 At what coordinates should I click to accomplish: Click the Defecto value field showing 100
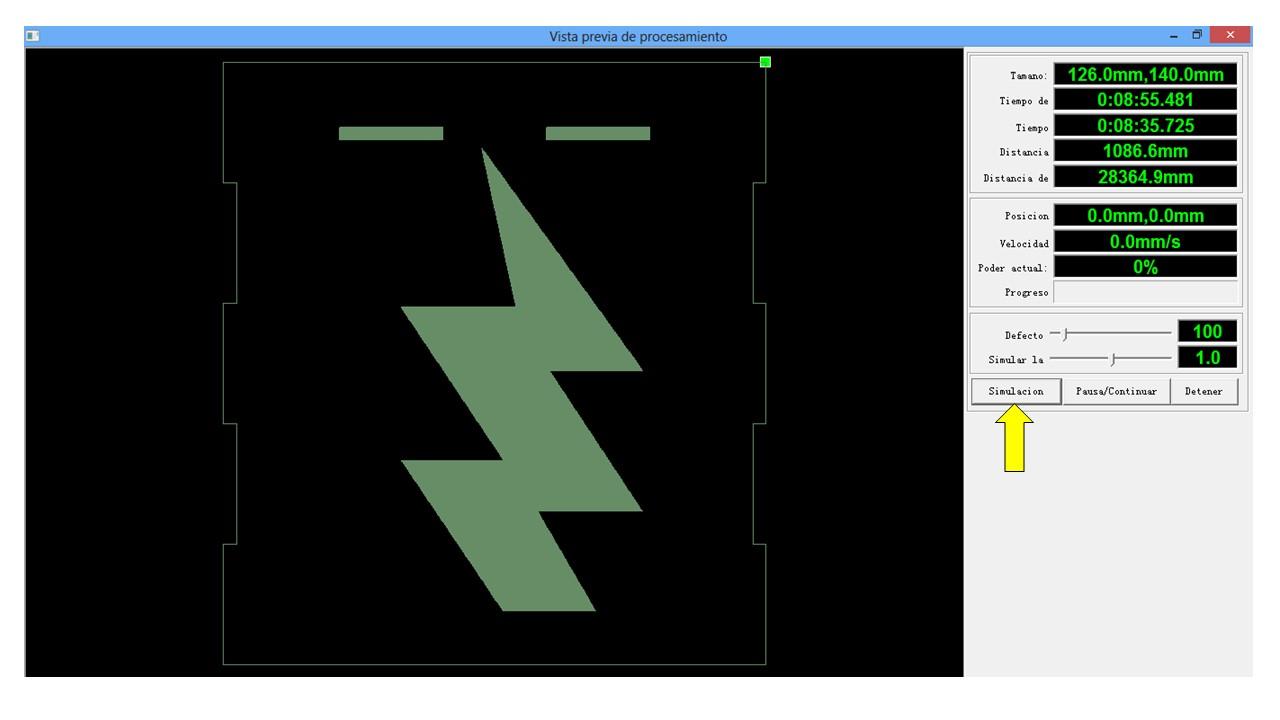pyautogui.click(x=1208, y=332)
